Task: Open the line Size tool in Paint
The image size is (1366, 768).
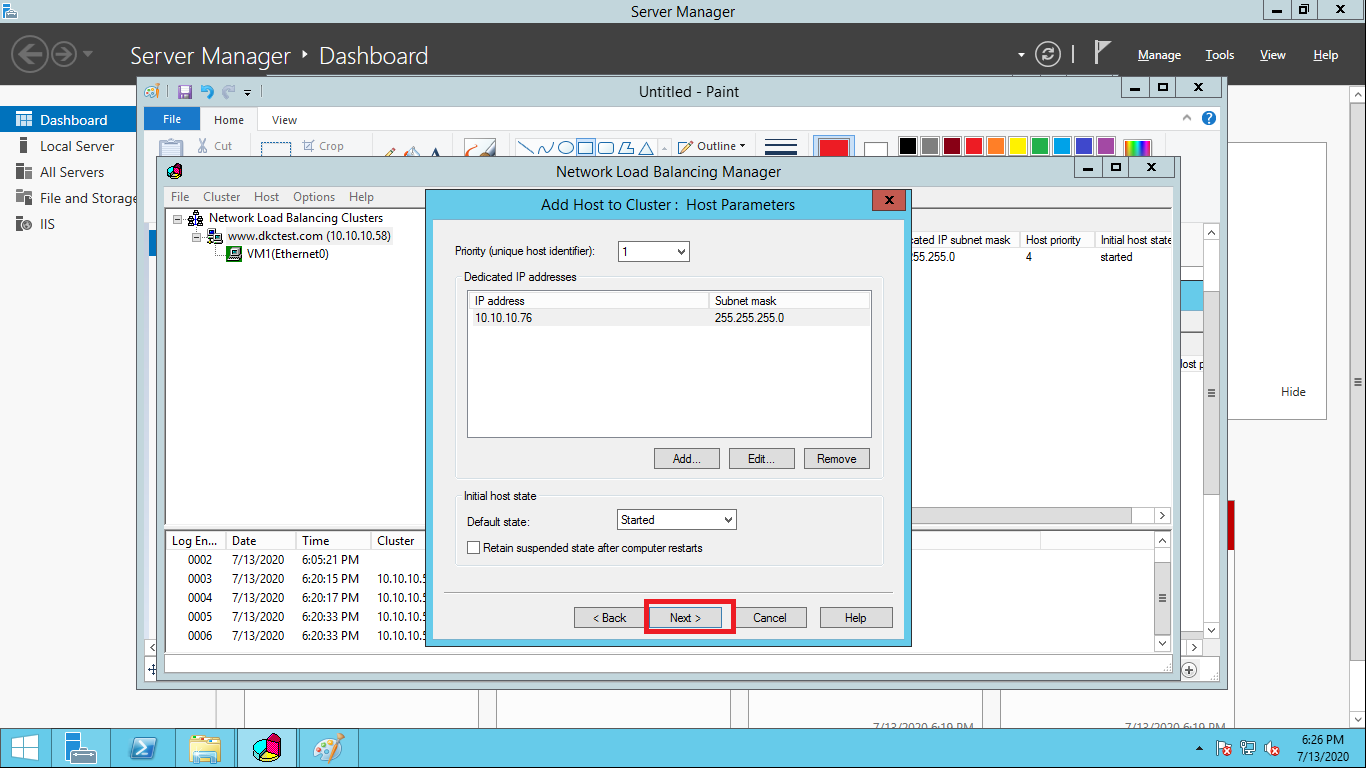Action: tap(780, 146)
